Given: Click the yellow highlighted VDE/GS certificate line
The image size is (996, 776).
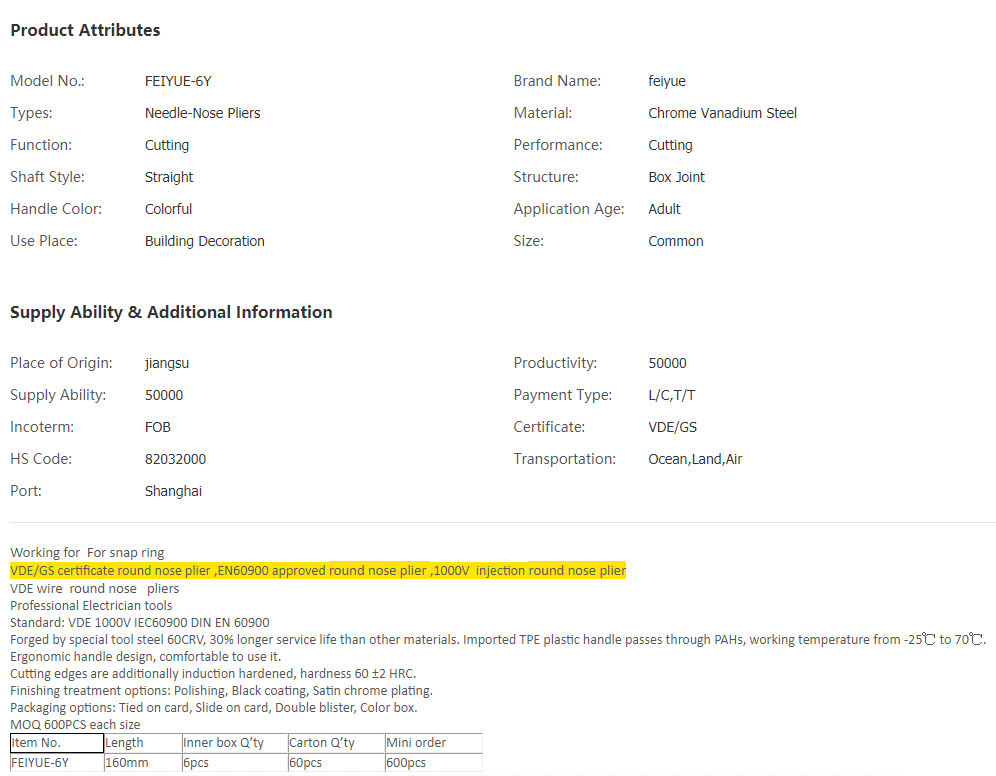Looking at the screenshot, I should pos(318,571).
